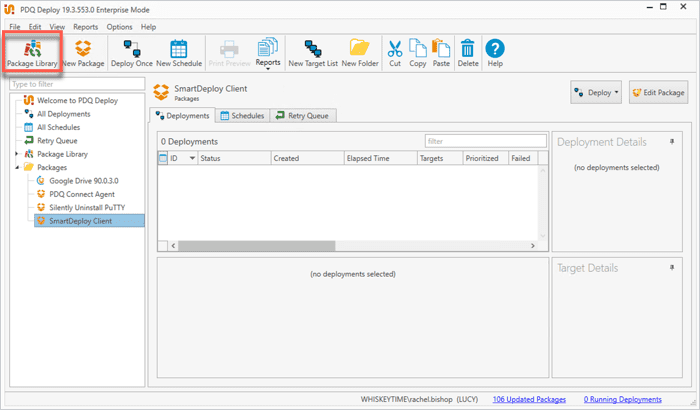Click the ID column sort arrow
The image size is (700, 410).
(x=192, y=158)
